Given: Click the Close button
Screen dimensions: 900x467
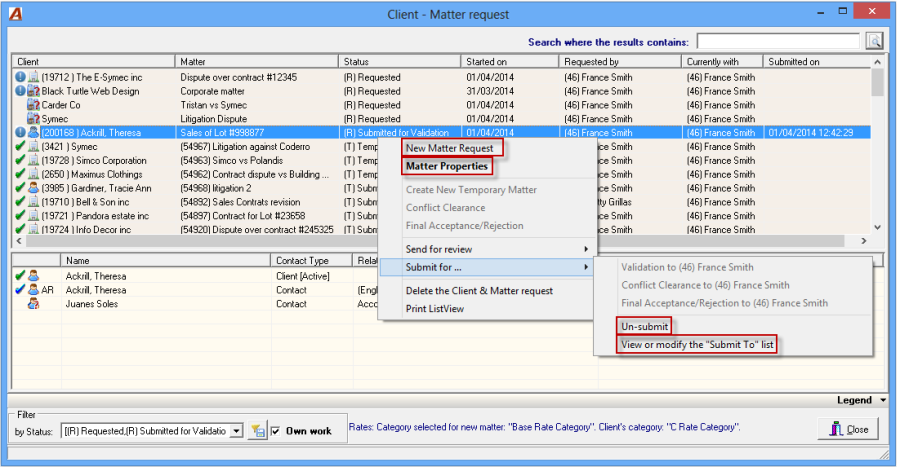Looking at the screenshot, I should 848,429.
